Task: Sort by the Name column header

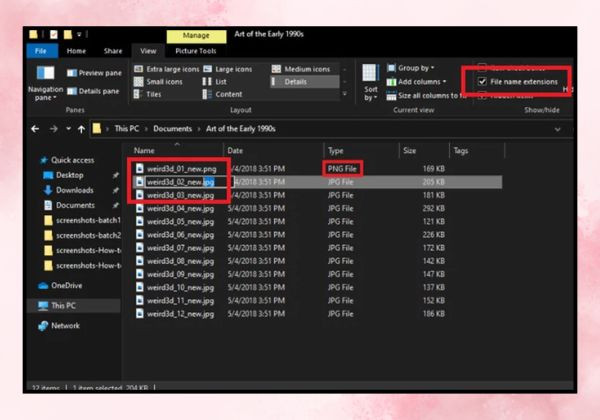Action: pos(144,151)
